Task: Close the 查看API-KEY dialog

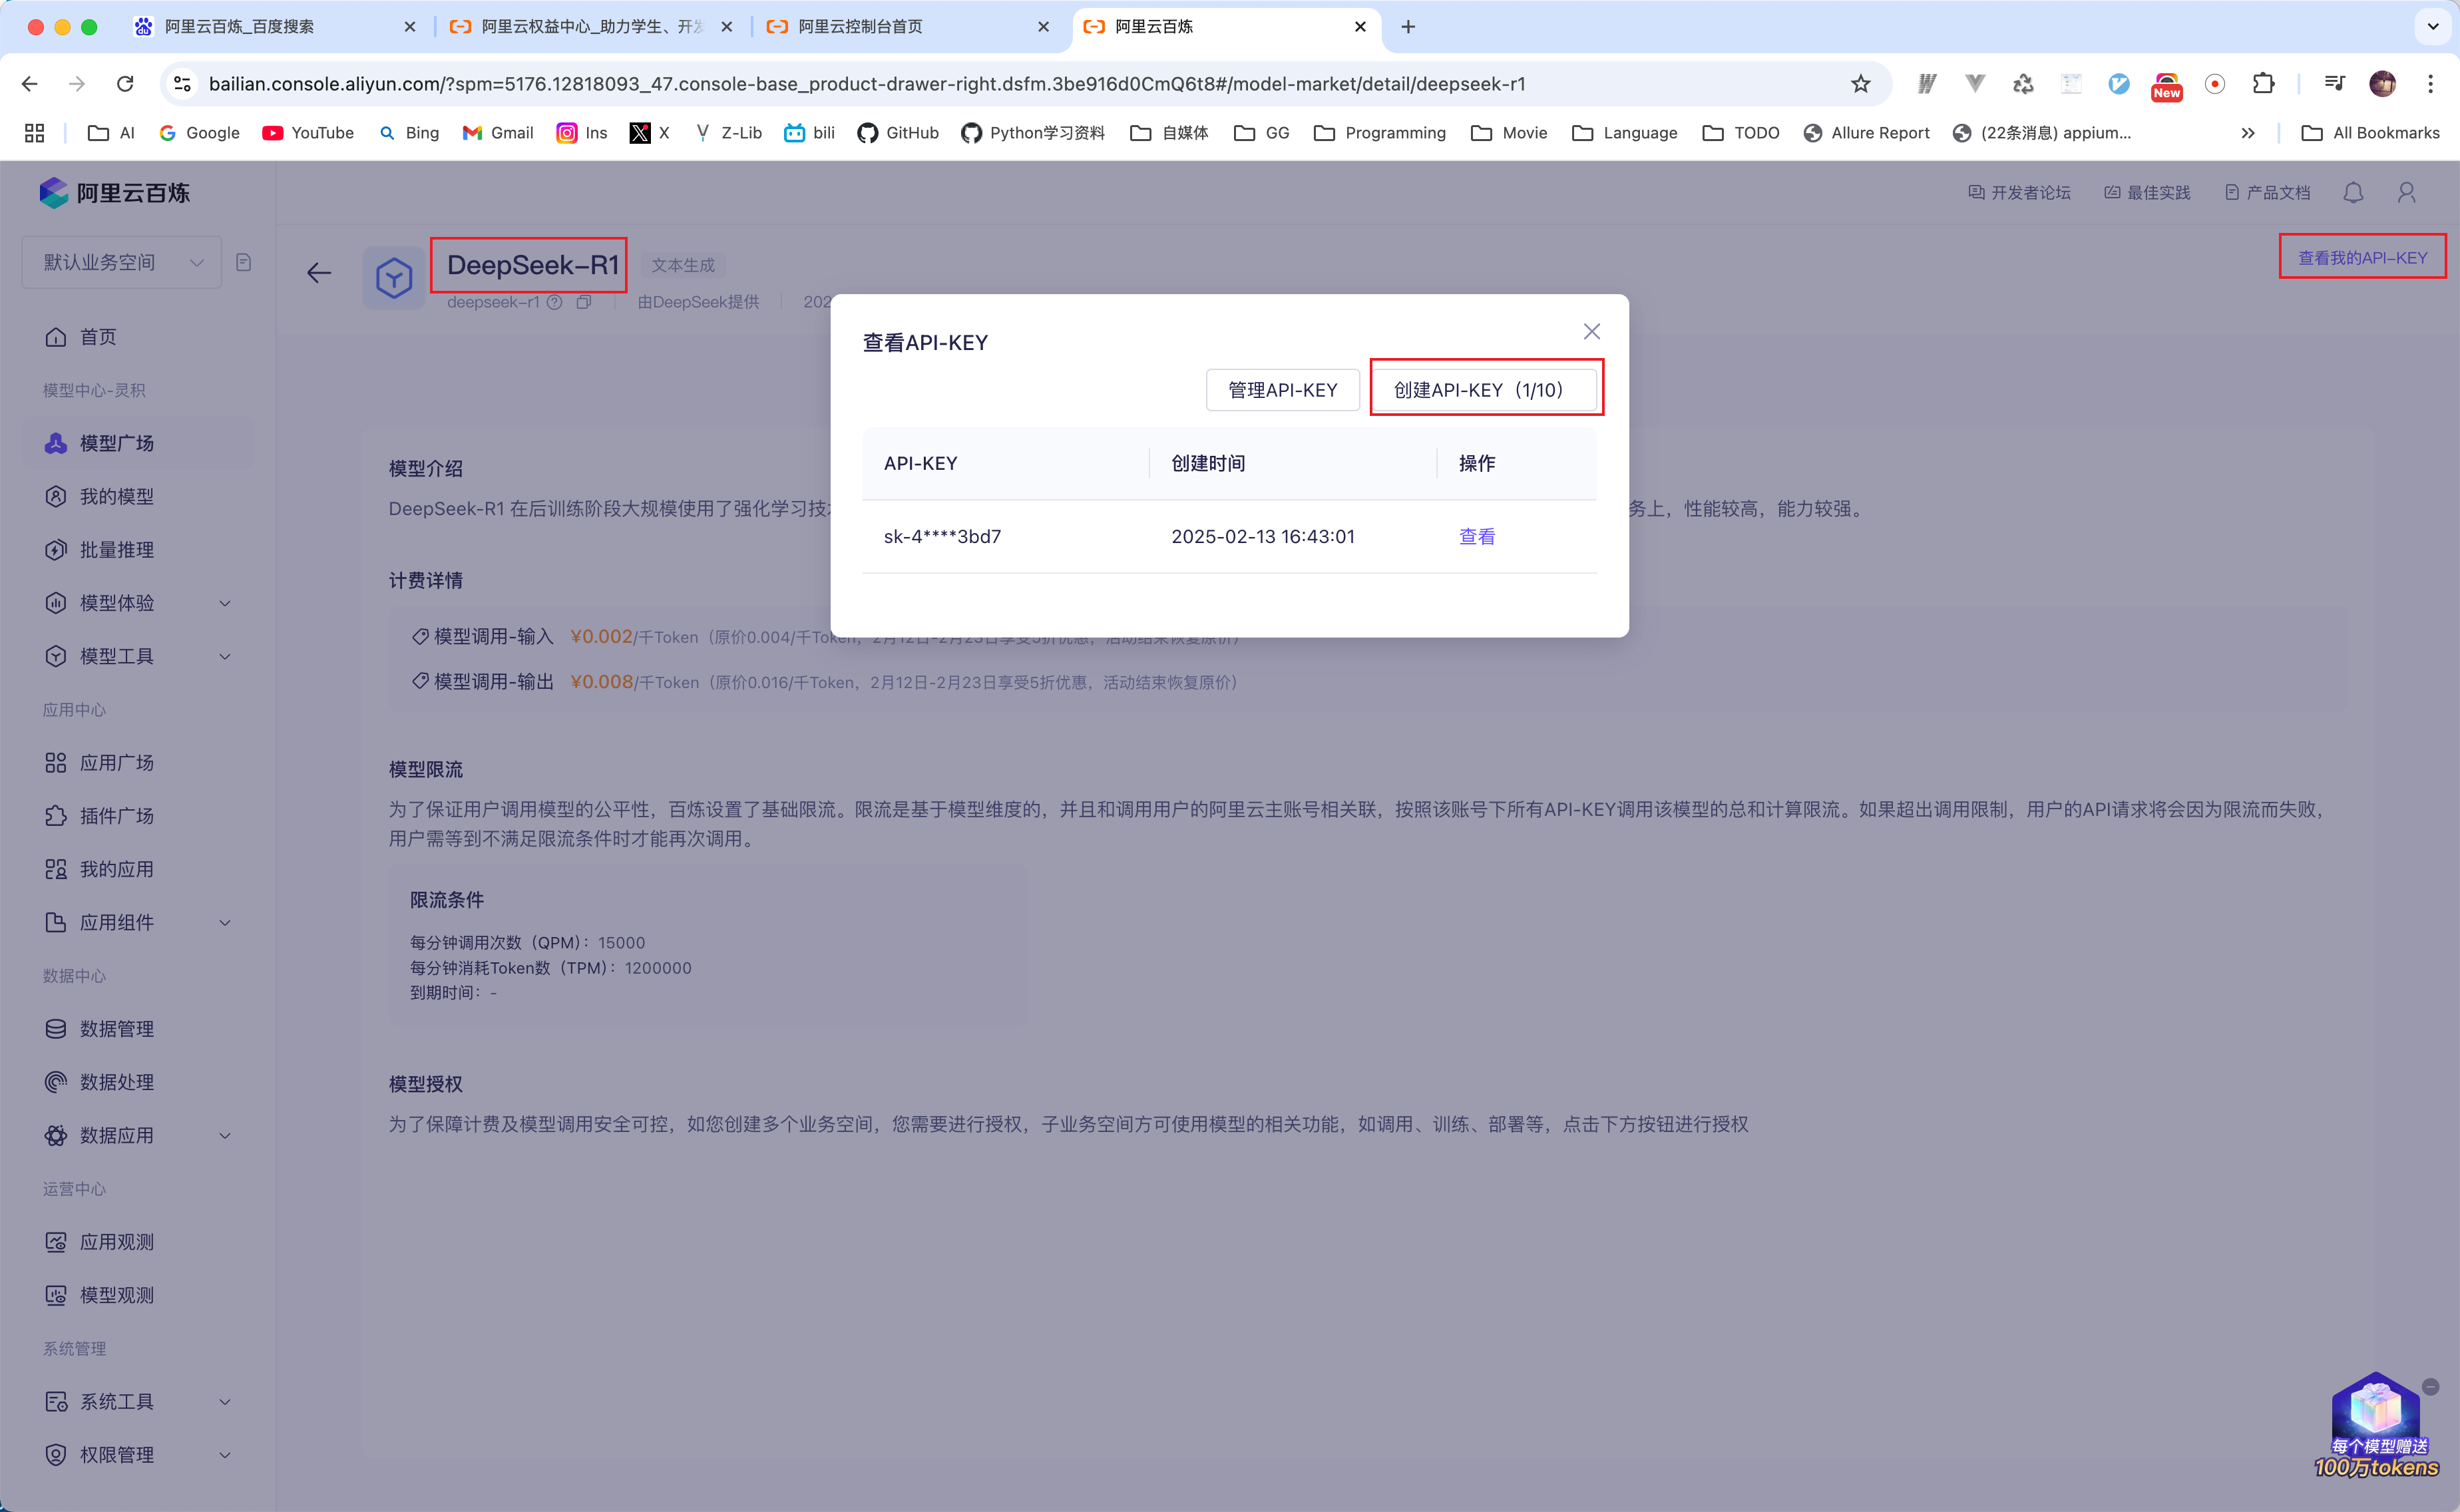Action: [x=1591, y=331]
